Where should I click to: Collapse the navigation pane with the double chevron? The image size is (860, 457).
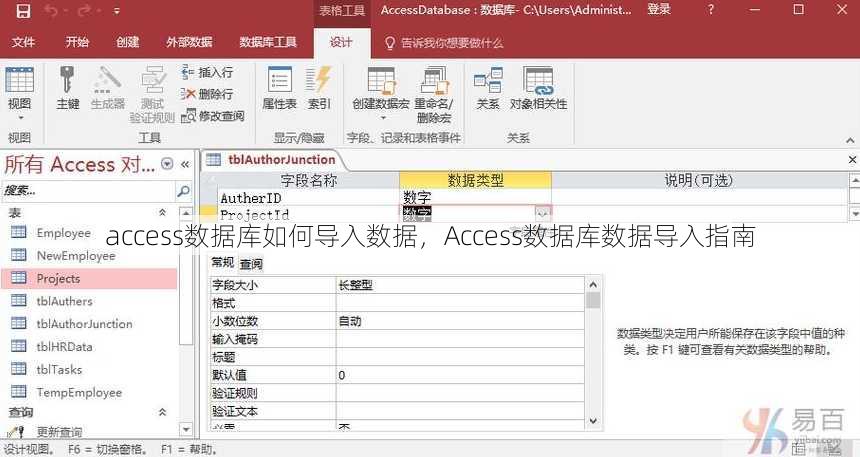point(185,163)
